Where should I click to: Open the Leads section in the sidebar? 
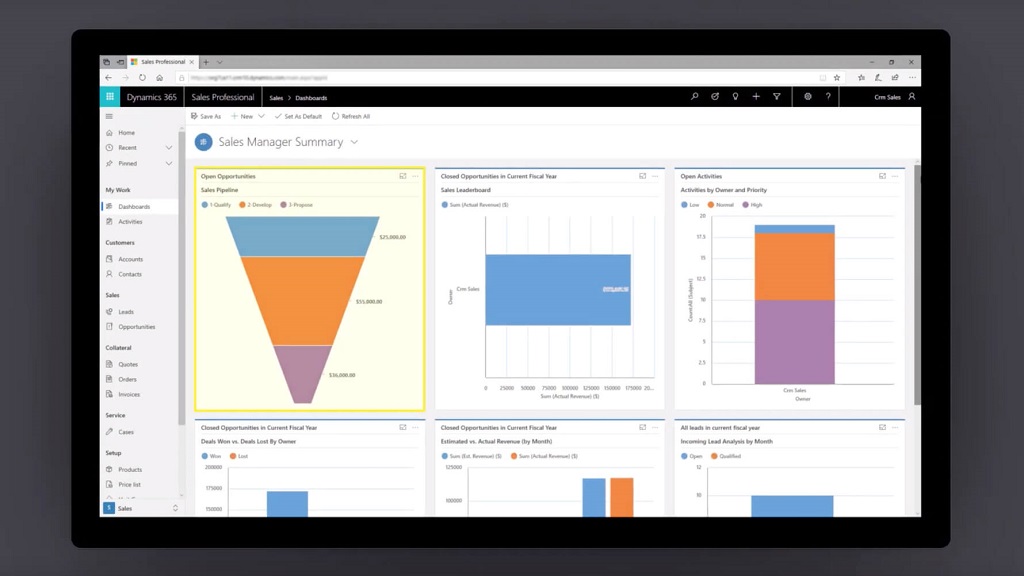click(127, 311)
